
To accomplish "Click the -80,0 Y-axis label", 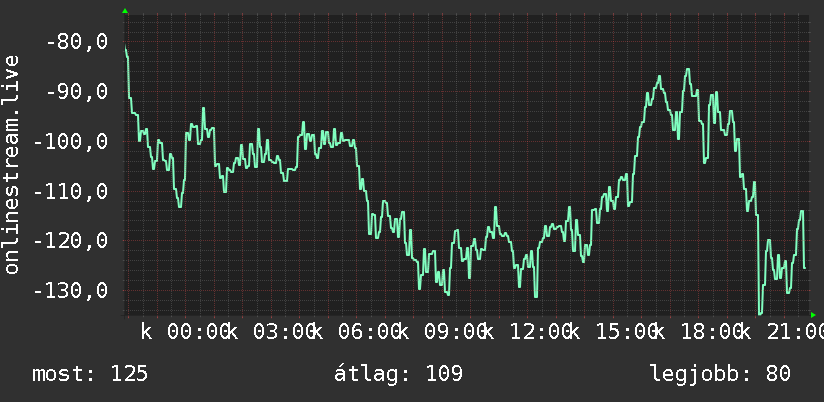I will (x=77, y=42).
